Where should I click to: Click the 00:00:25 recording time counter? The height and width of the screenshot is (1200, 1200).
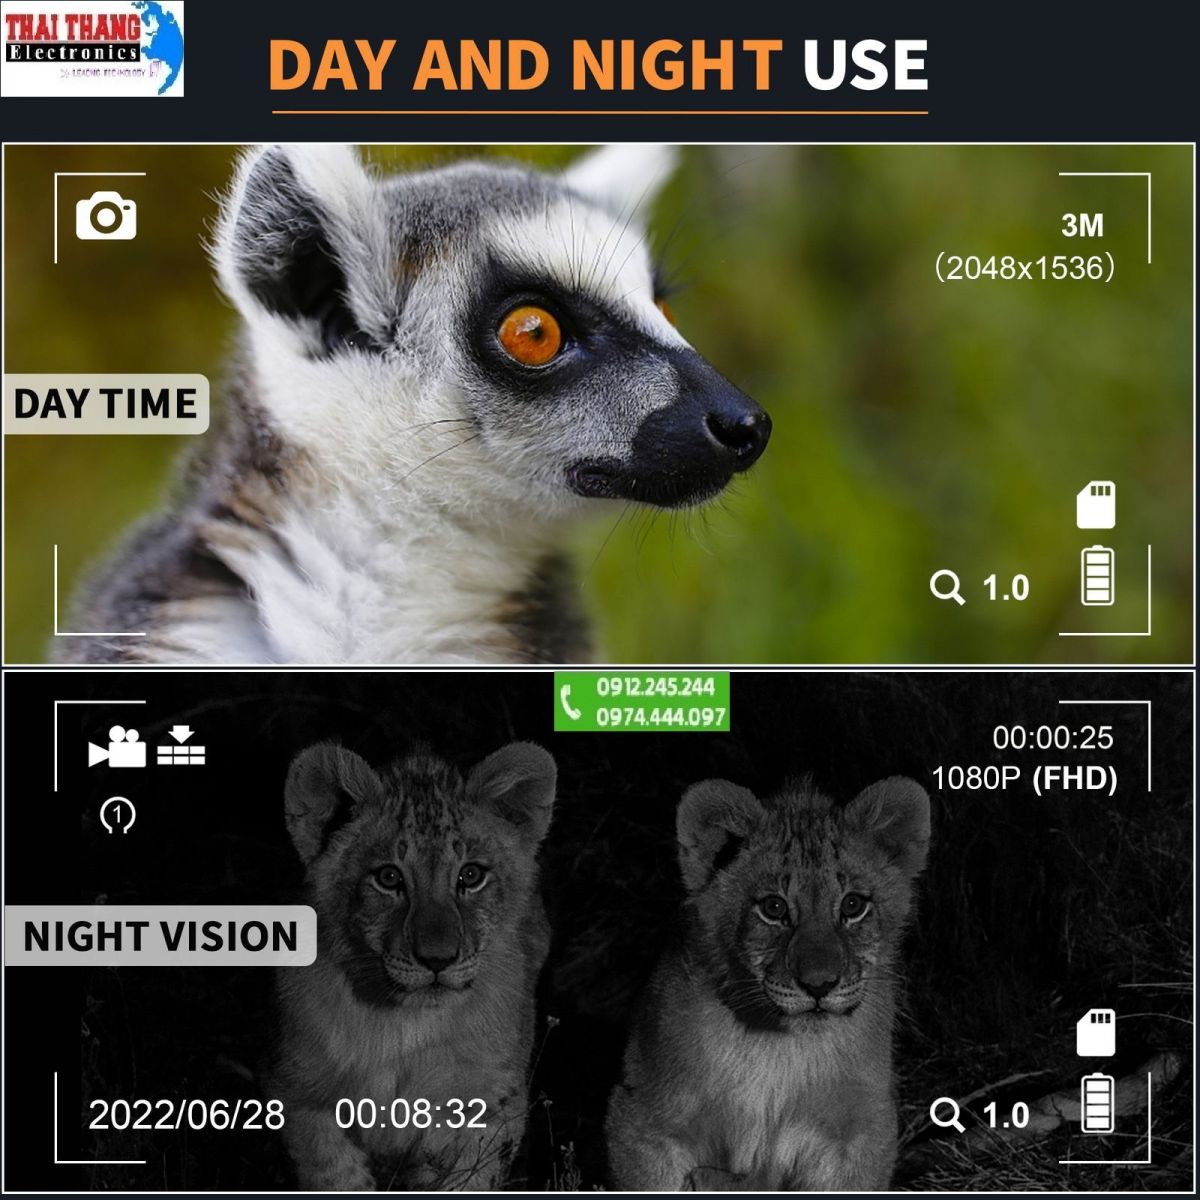click(1053, 738)
